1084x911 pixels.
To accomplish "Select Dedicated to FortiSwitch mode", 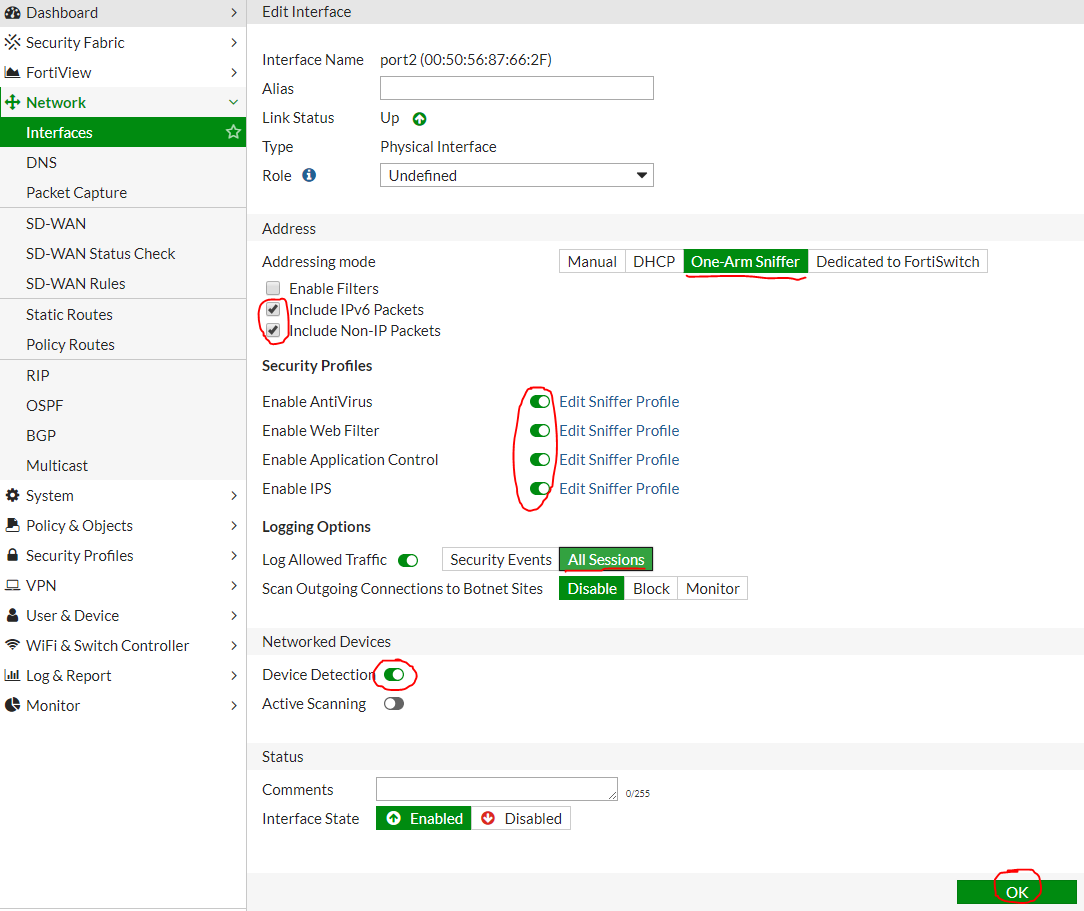I will pyautogui.click(x=897, y=261).
